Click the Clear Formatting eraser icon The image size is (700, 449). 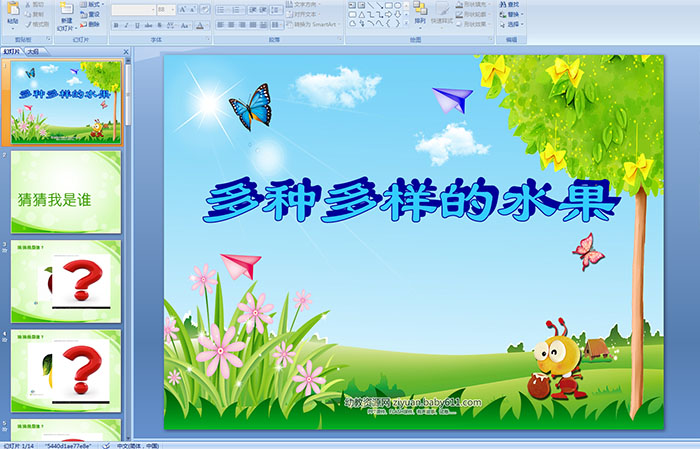[x=205, y=9]
